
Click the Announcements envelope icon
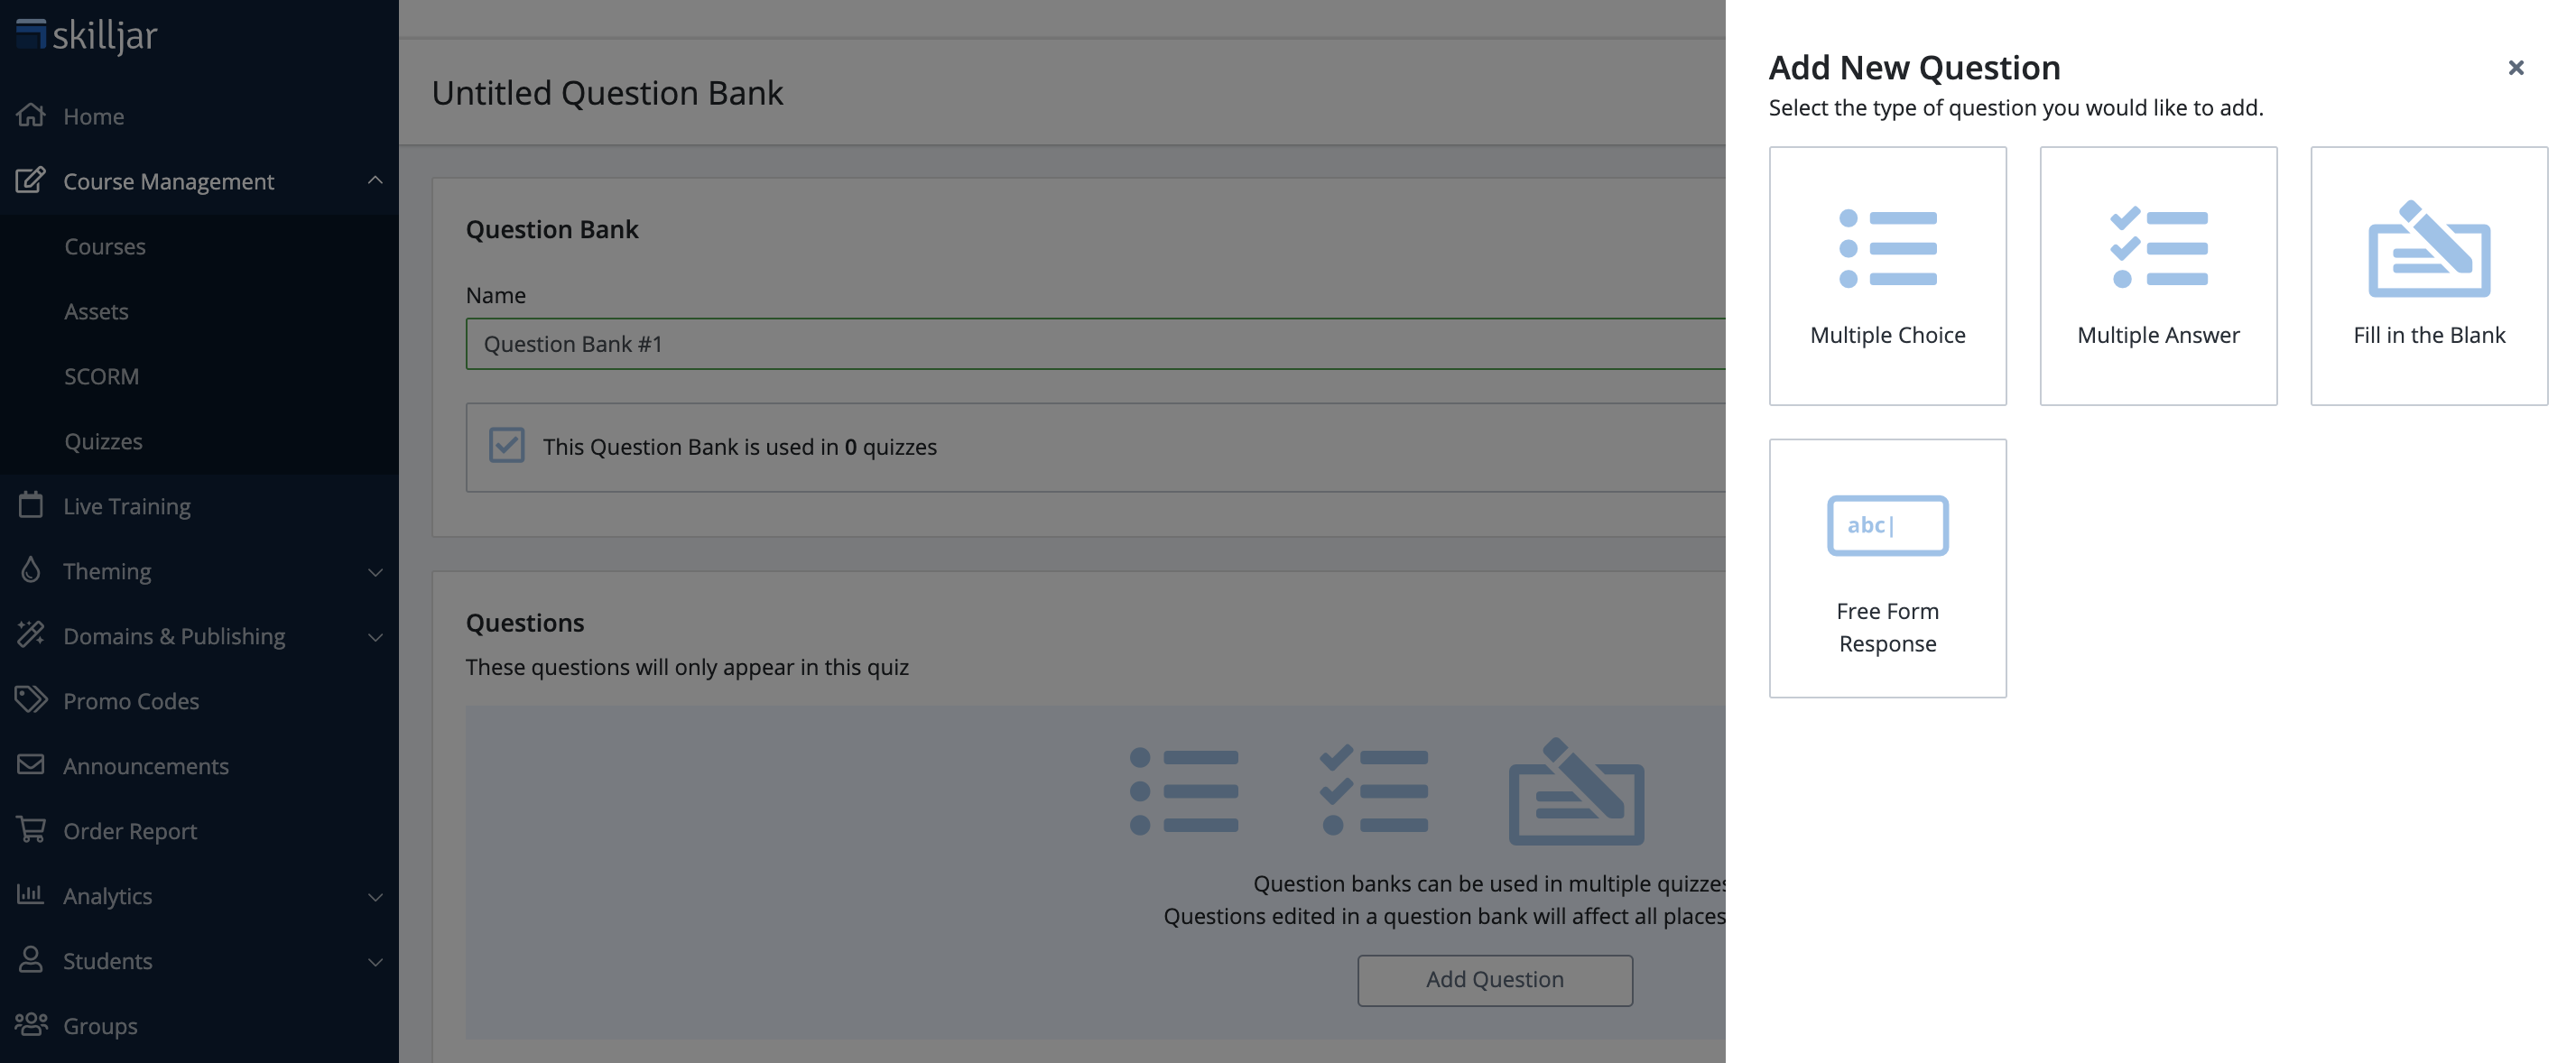click(x=31, y=765)
